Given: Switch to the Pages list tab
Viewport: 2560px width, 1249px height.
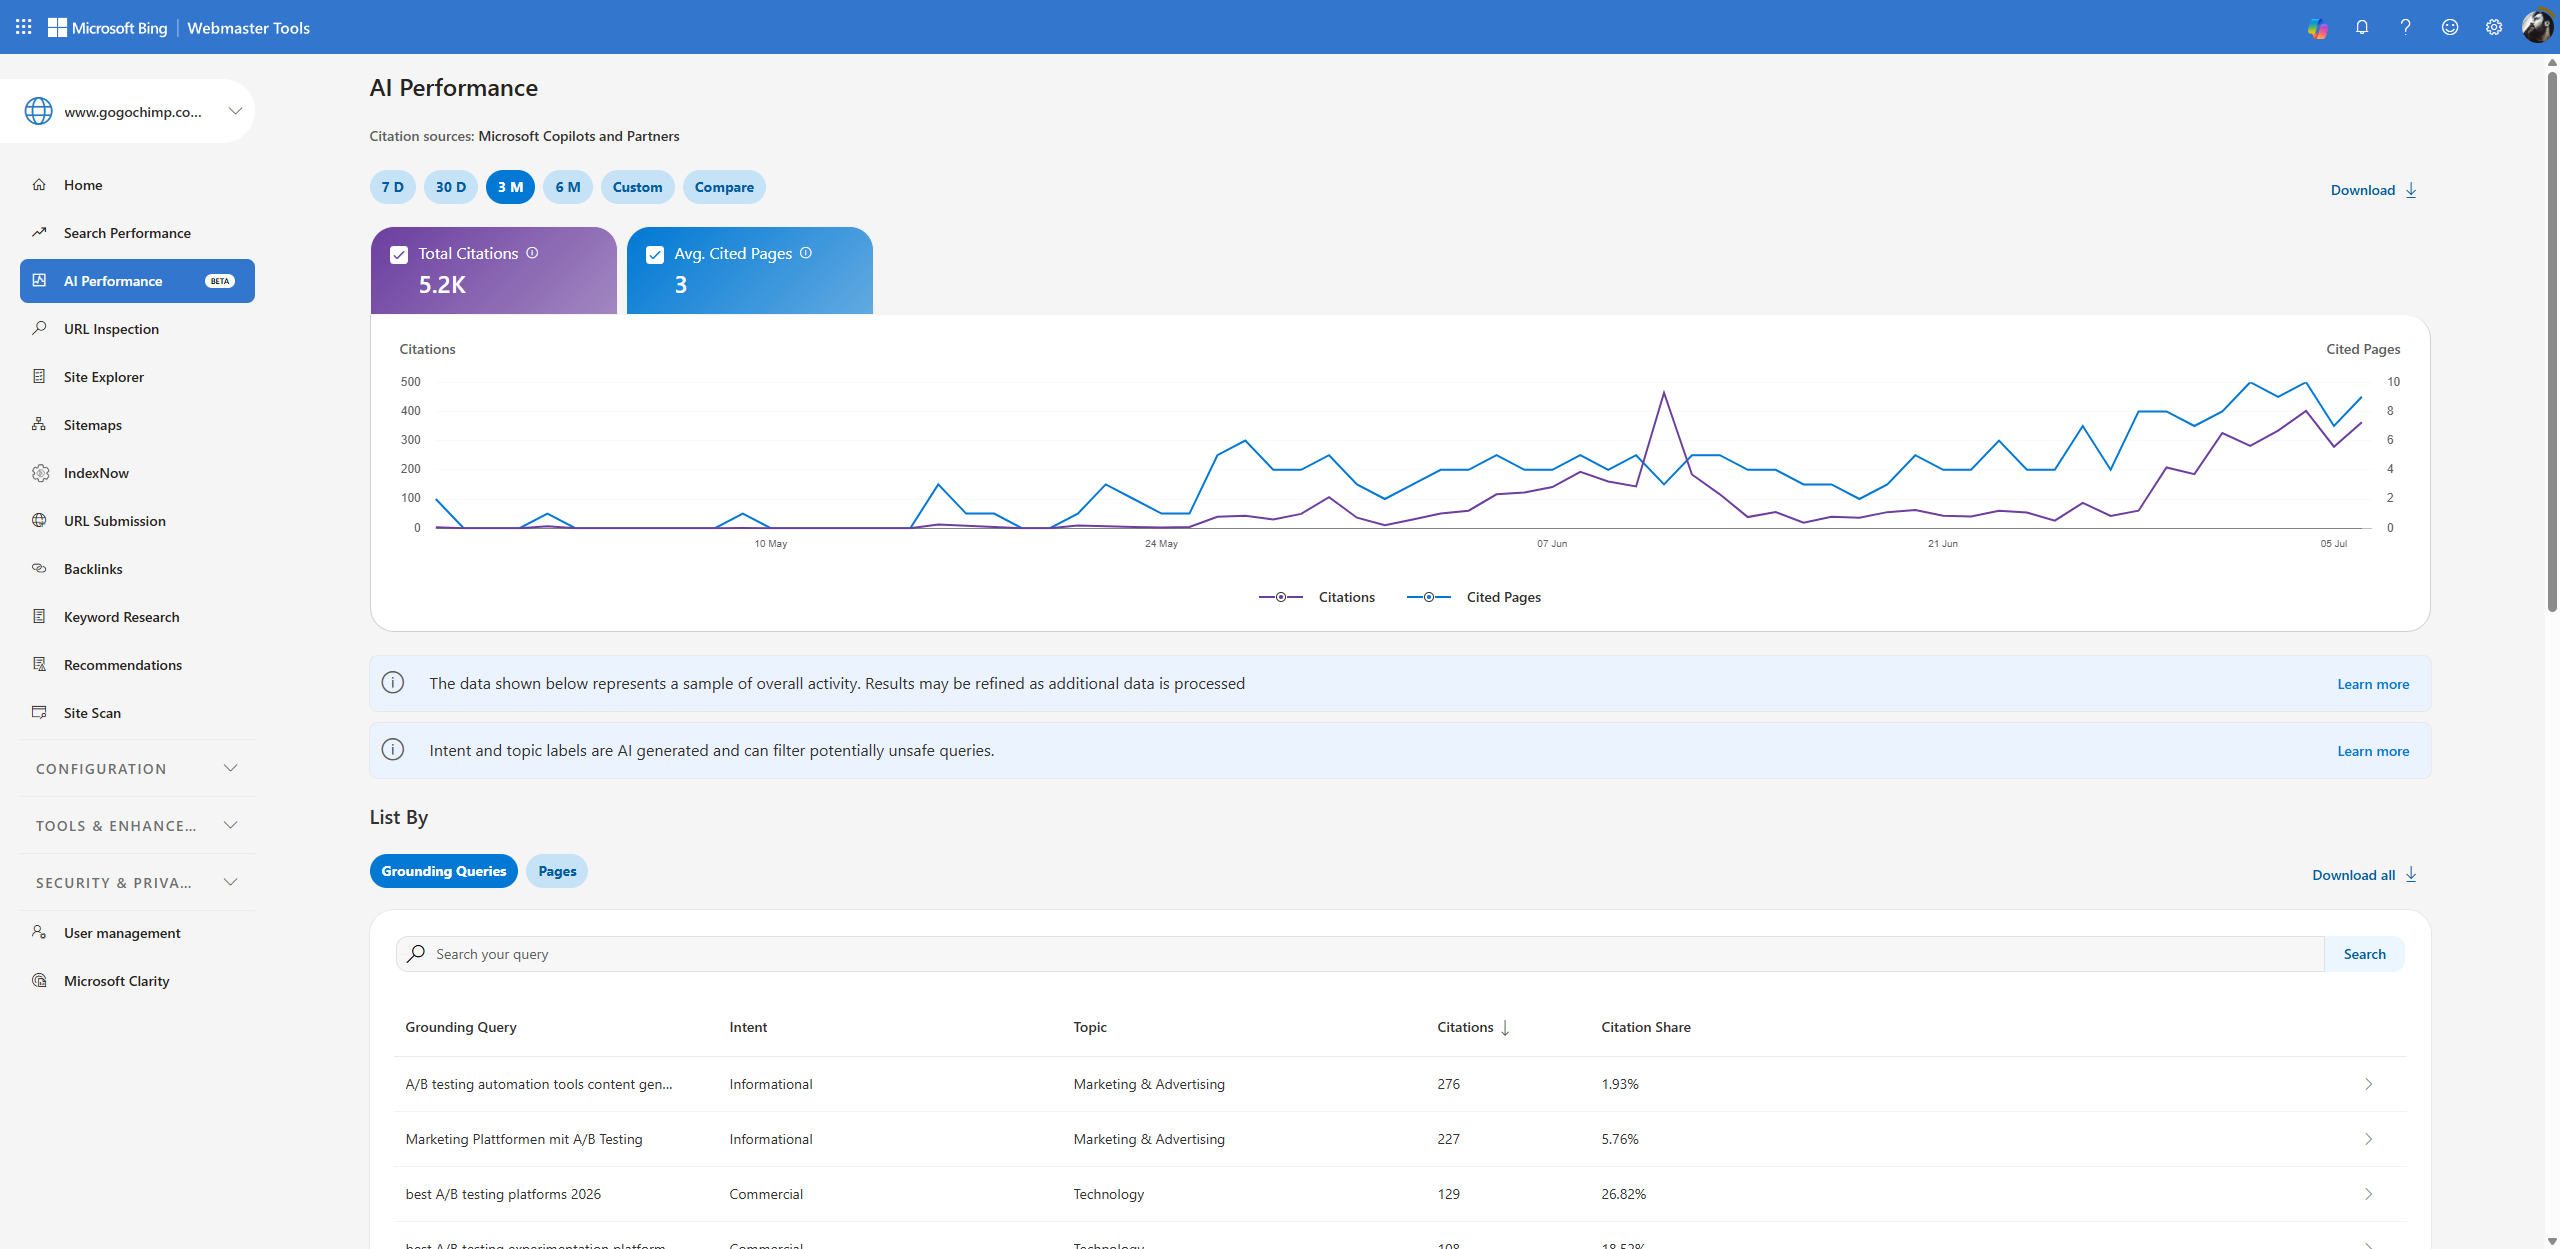Looking at the screenshot, I should [557, 871].
